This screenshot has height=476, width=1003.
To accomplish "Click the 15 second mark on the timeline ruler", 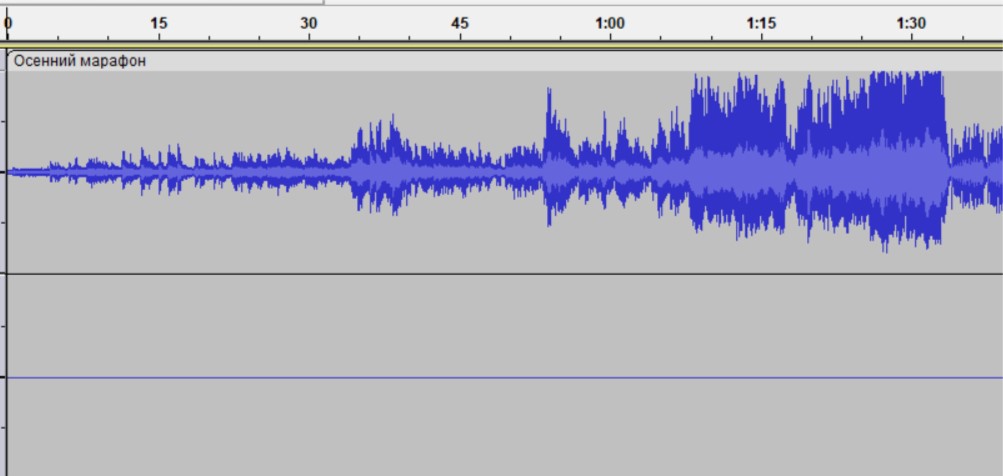I will (x=159, y=24).
